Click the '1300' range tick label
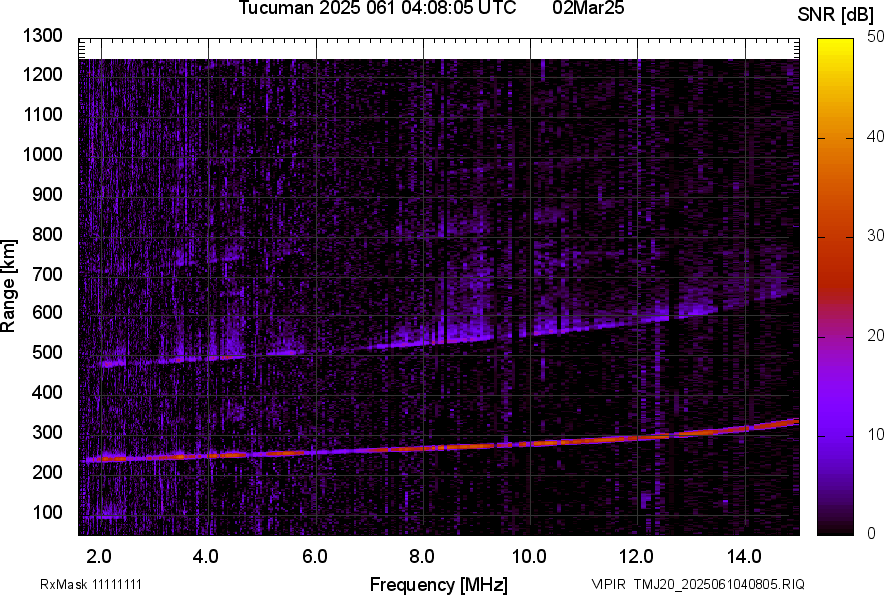Image resolution: width=884 pixels, height=595 pixels. (43, 36)
